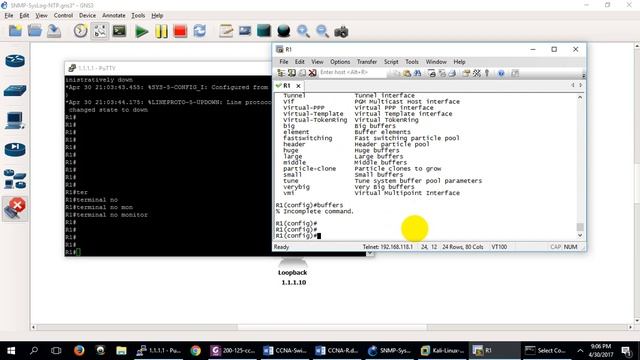The width and height of the screenshot is (640, 360).
Task: Open console to all devices icon
Action: tap(119, 31)
